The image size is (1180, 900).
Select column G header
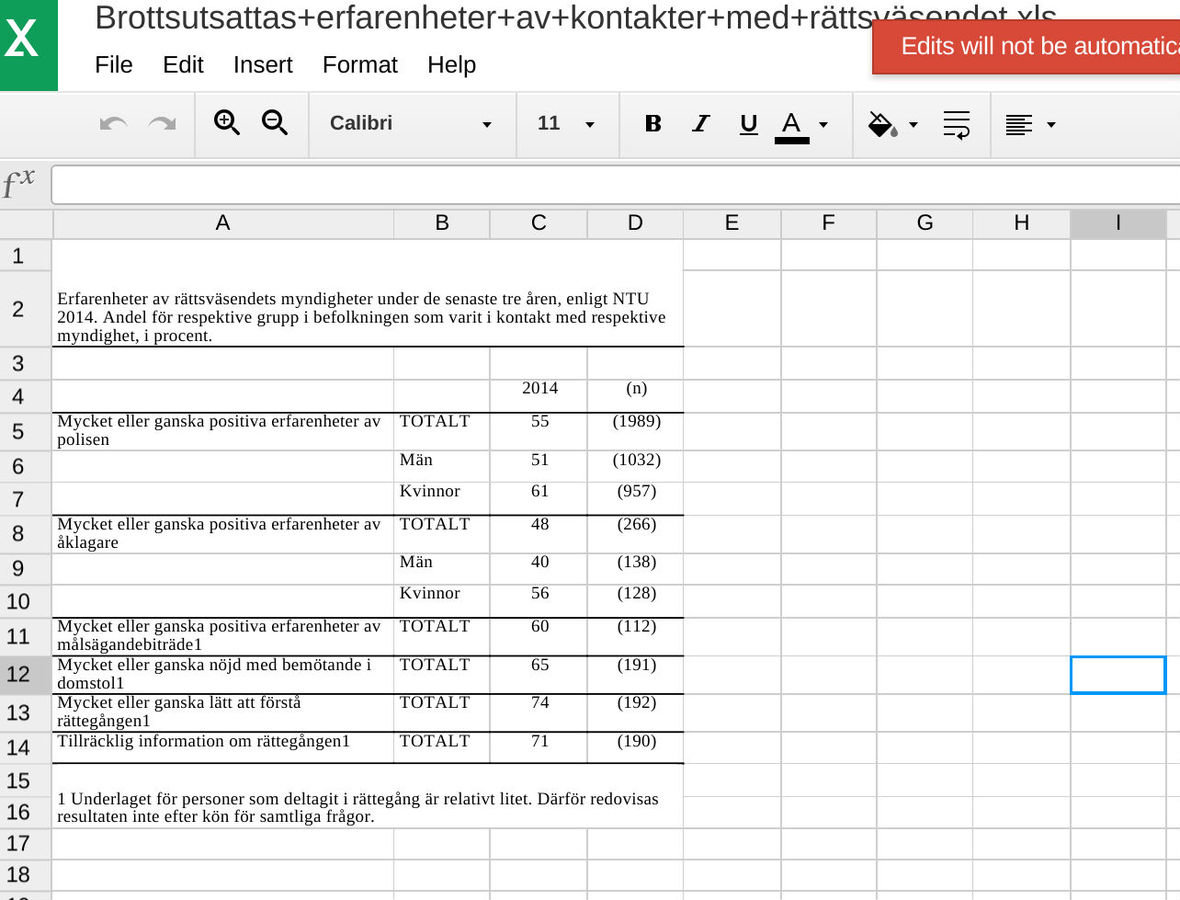click(x=925, y=223)
